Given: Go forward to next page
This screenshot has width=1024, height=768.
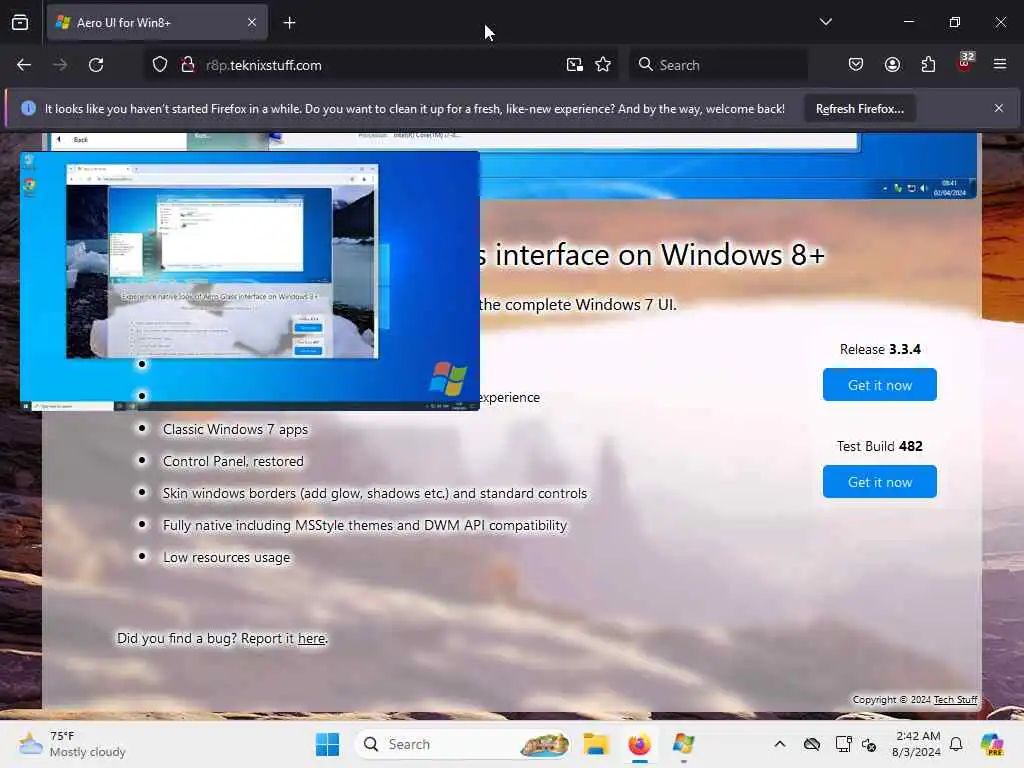Looking at the screenshot, I should 60,65.
